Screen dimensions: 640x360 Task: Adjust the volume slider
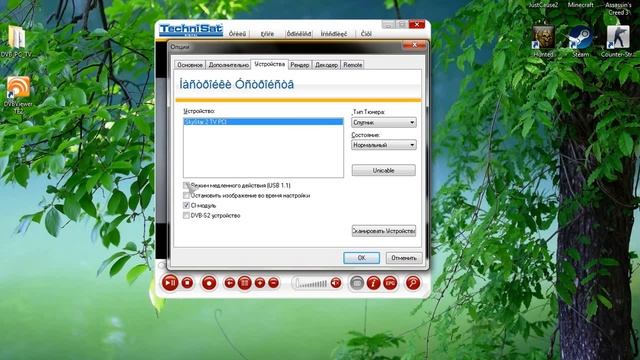[311, 283]
